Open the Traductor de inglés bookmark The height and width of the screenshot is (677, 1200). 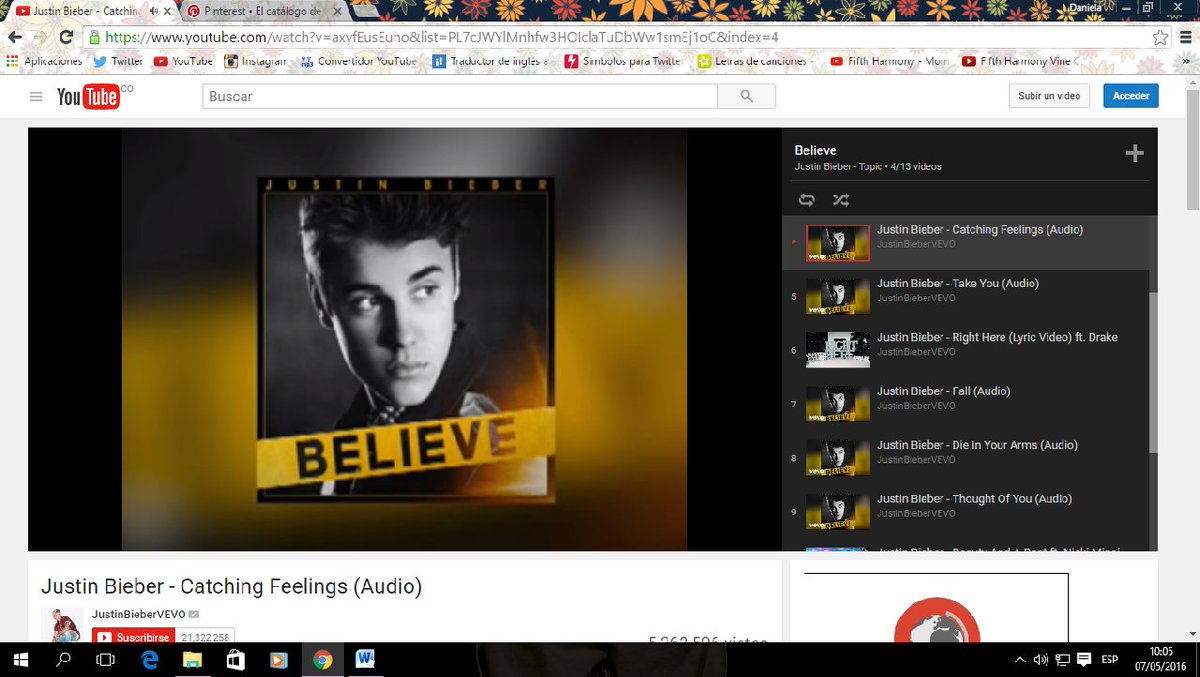[491, 61]
